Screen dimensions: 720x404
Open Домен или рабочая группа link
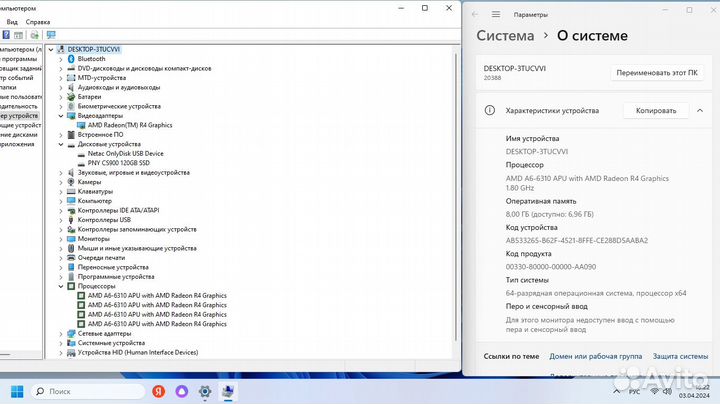click(x=596, y=356)
